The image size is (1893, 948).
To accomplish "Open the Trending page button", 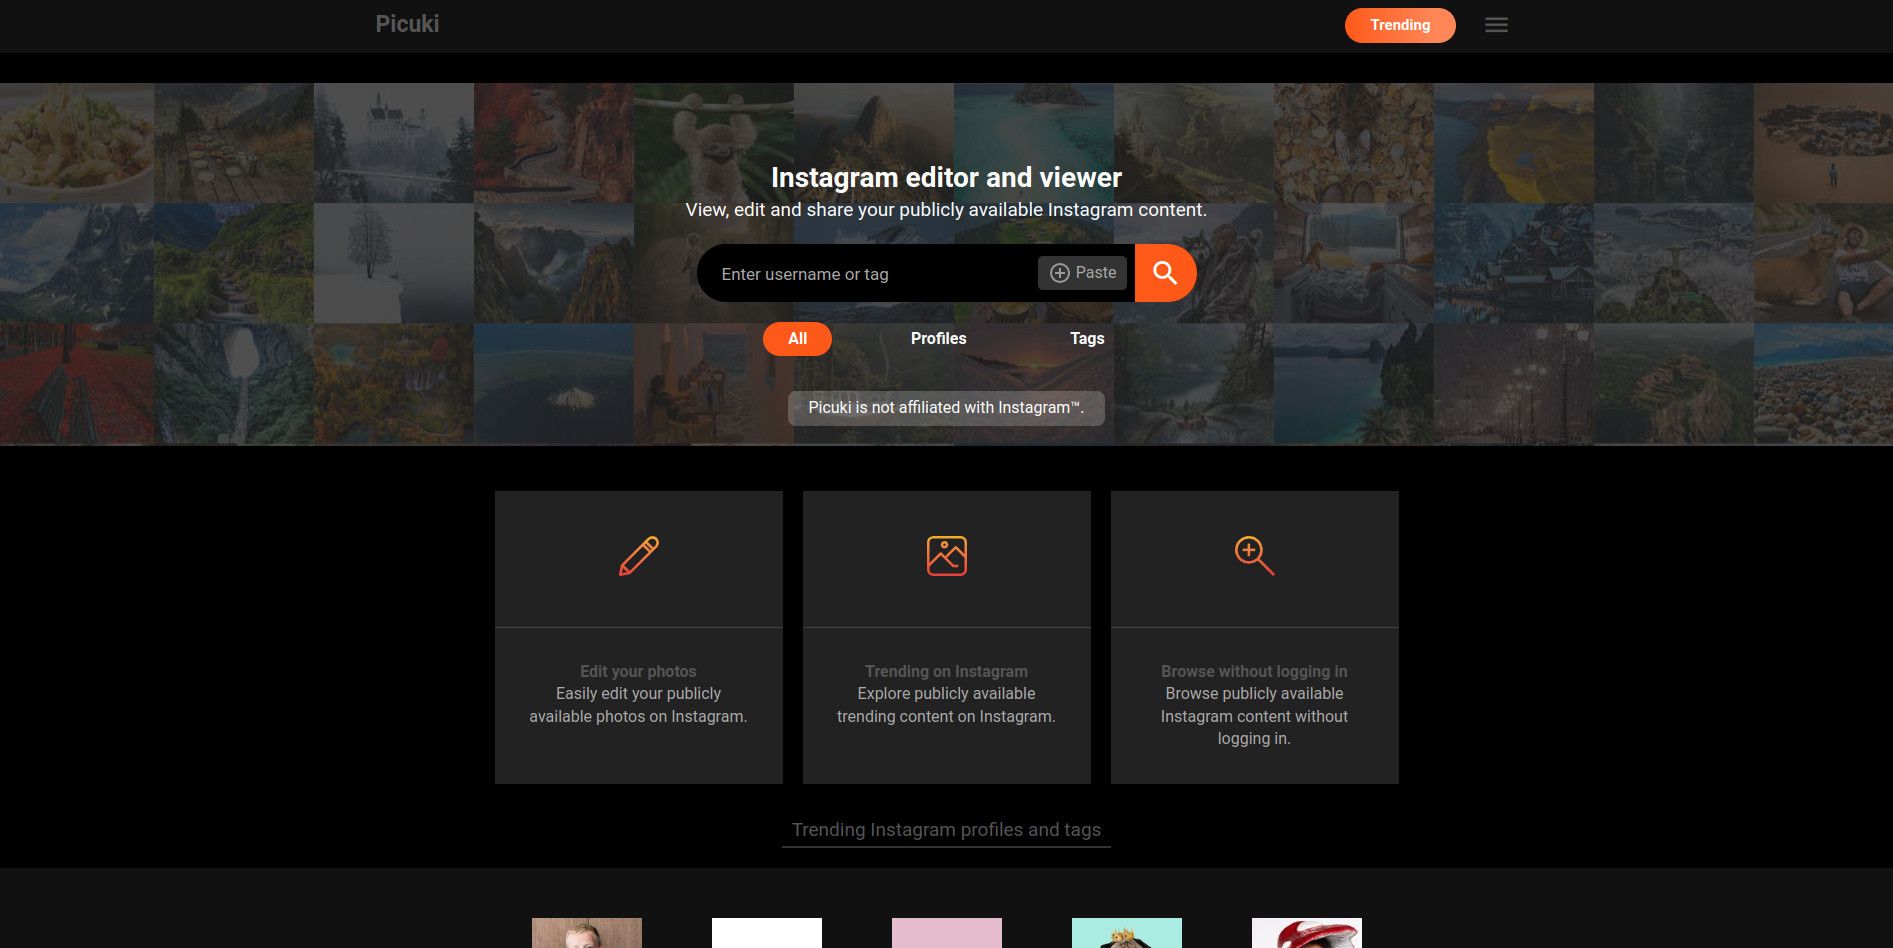I will [1400, 25].
